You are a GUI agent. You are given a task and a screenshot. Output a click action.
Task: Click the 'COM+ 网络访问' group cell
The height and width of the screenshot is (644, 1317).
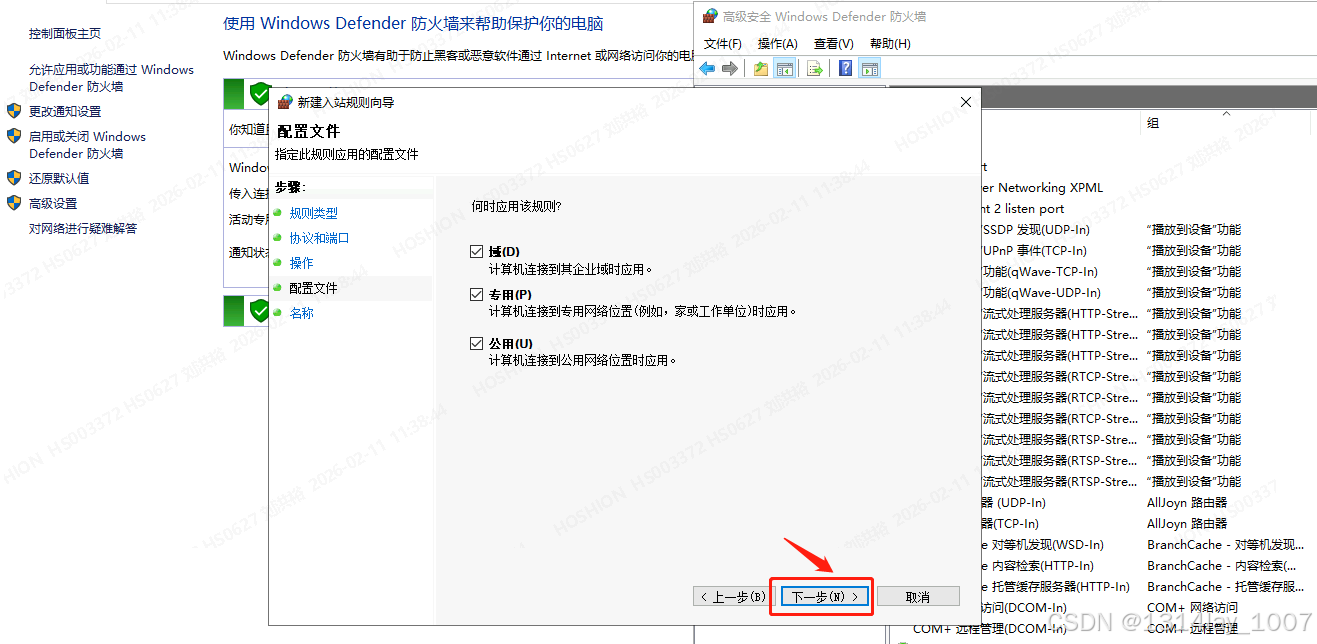[x=1192, y=607]
